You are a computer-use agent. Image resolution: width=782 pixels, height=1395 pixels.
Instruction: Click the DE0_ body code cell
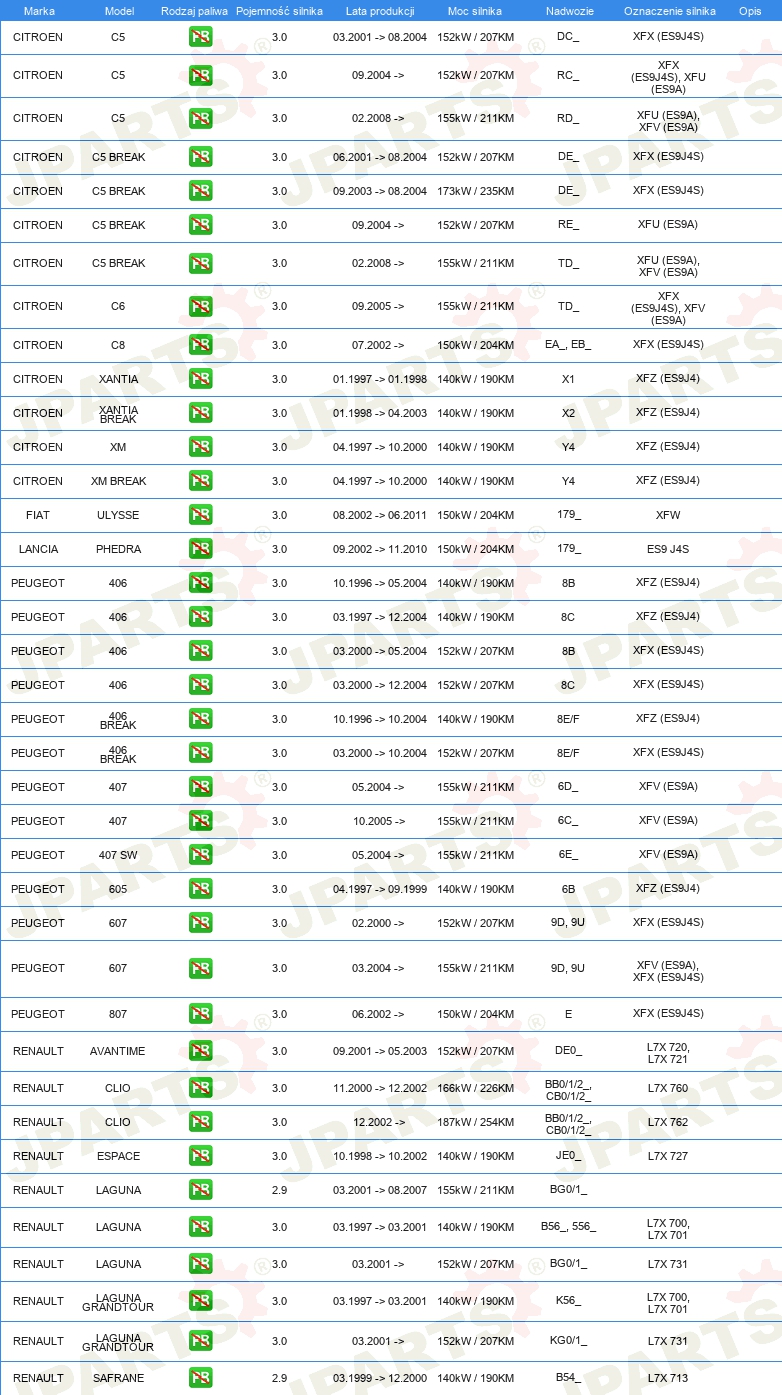point(568,1051)
